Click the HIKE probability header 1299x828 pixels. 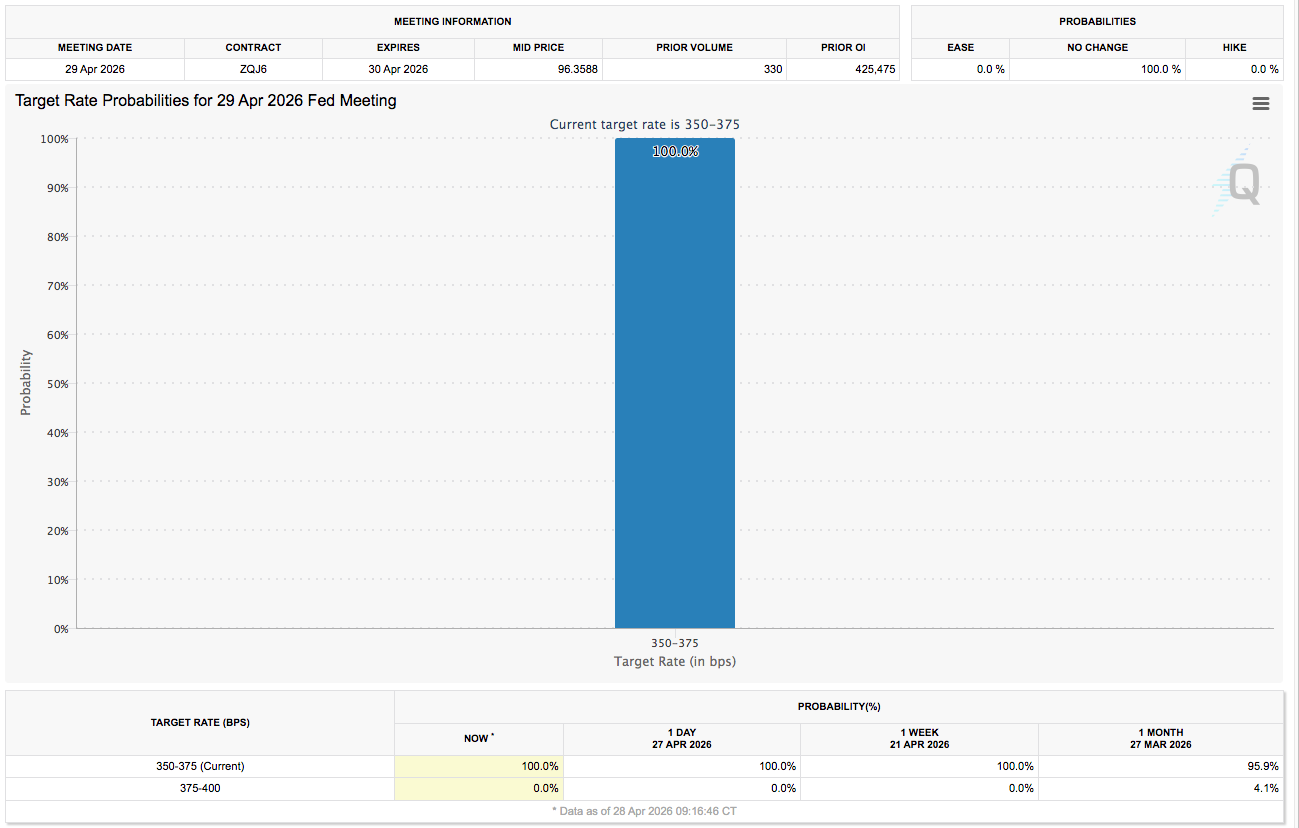1234,48
